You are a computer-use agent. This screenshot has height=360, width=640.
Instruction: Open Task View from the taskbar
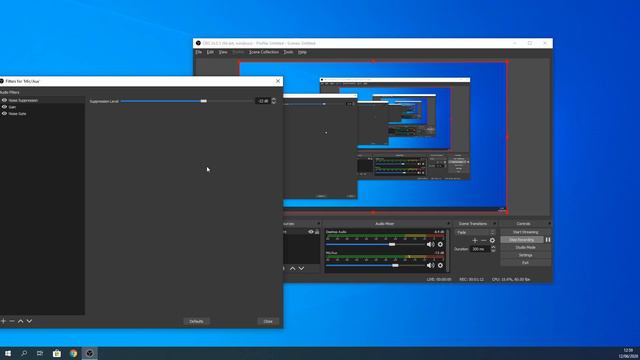click(40, 353)
